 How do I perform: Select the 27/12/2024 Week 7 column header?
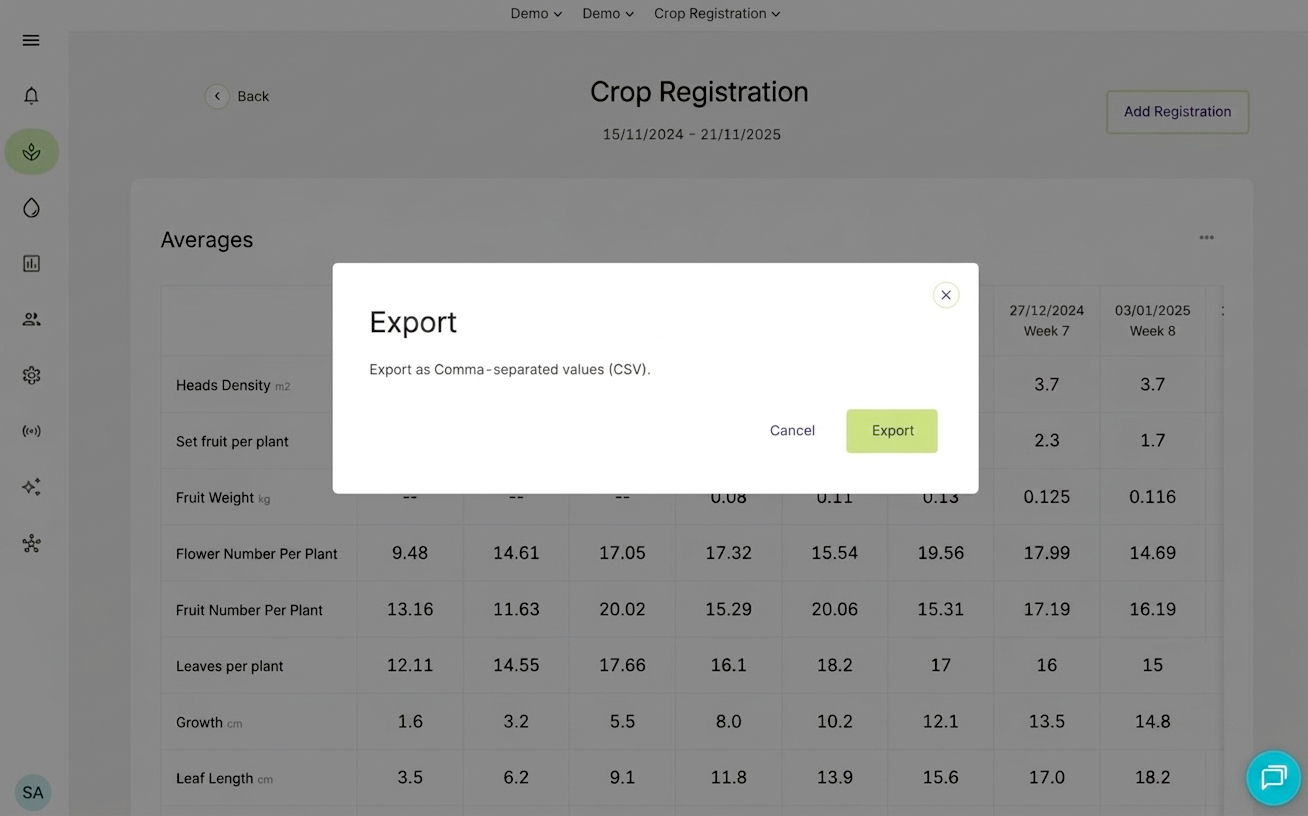[x=1047, y=321]
